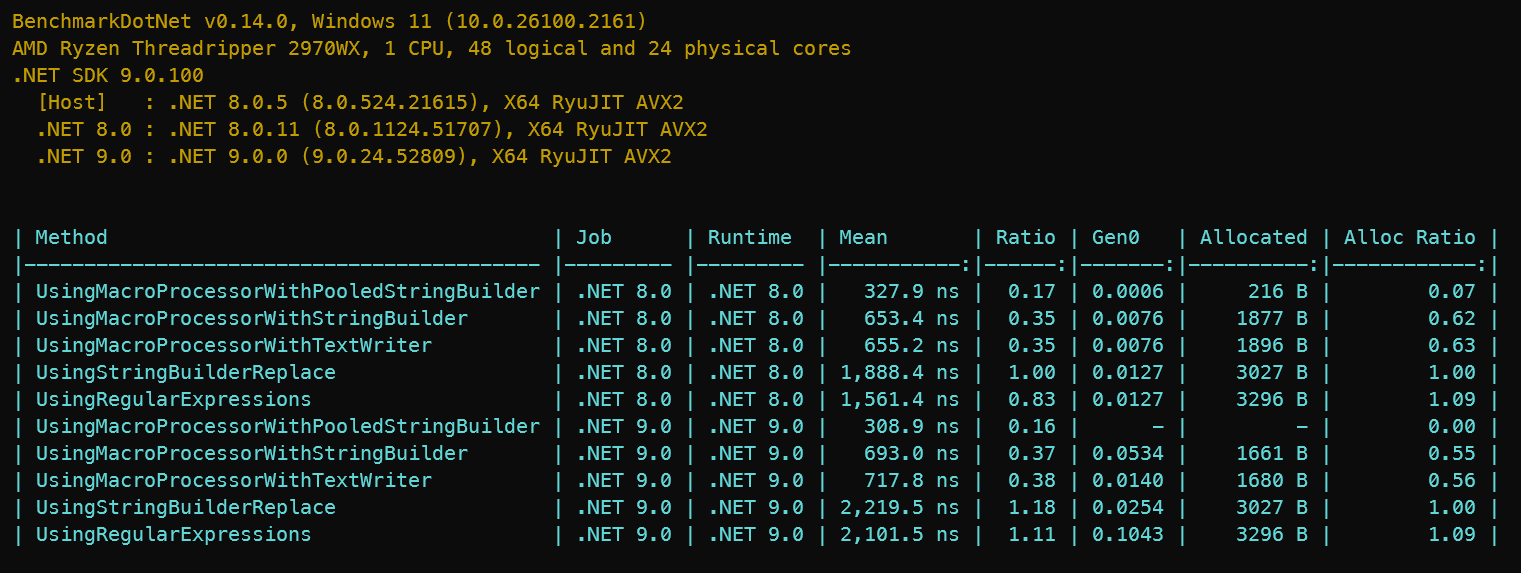This screenshot has height=573, width=1521.
Task: Select the 0.37 ratio value
Action: tap(1032, 453)
